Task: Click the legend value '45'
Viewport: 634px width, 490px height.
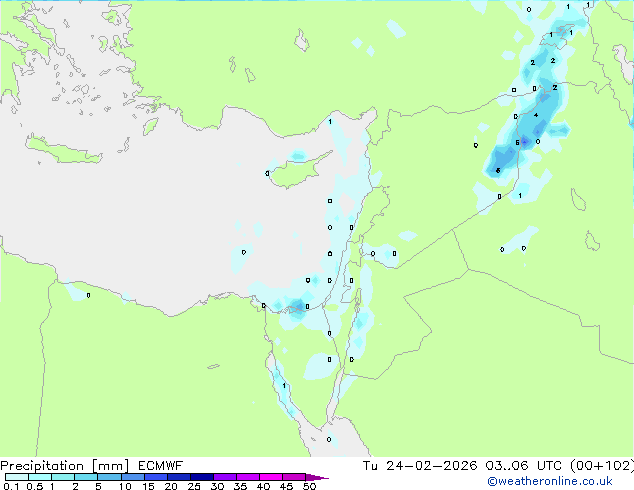Action: 287,486
